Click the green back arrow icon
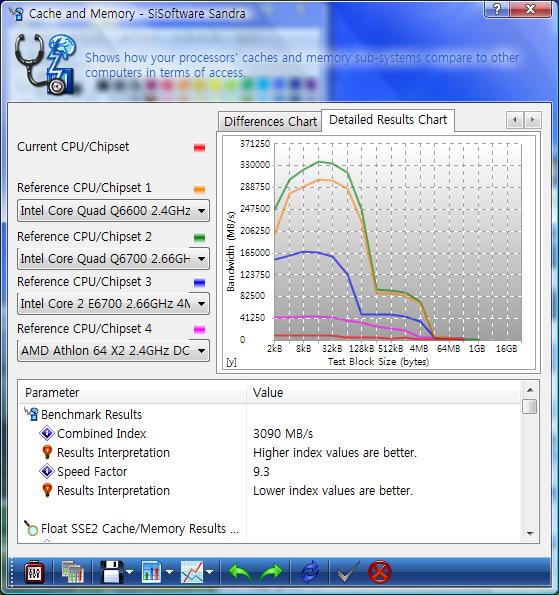The height and width of the screenshot is (595, 559). click(239, 572)
